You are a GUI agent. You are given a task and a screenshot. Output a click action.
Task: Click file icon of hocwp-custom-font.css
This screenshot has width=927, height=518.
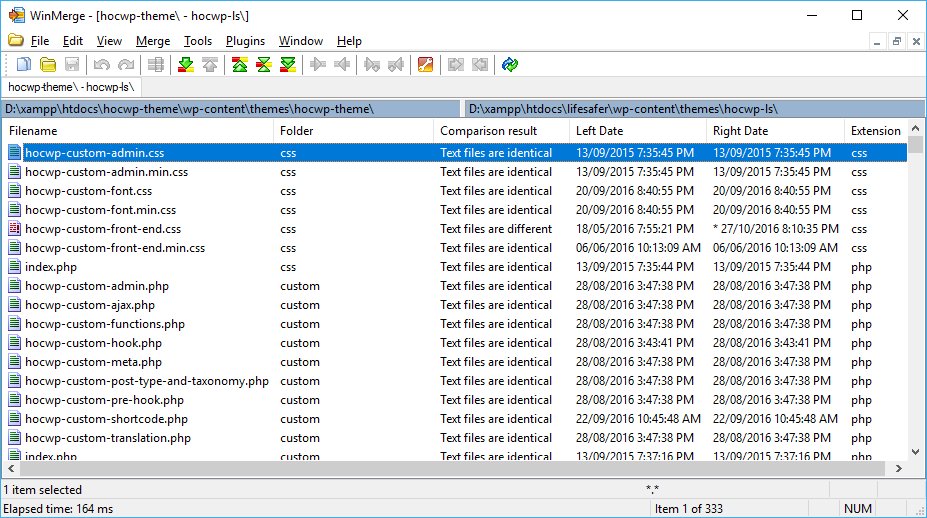coord(15,191)
